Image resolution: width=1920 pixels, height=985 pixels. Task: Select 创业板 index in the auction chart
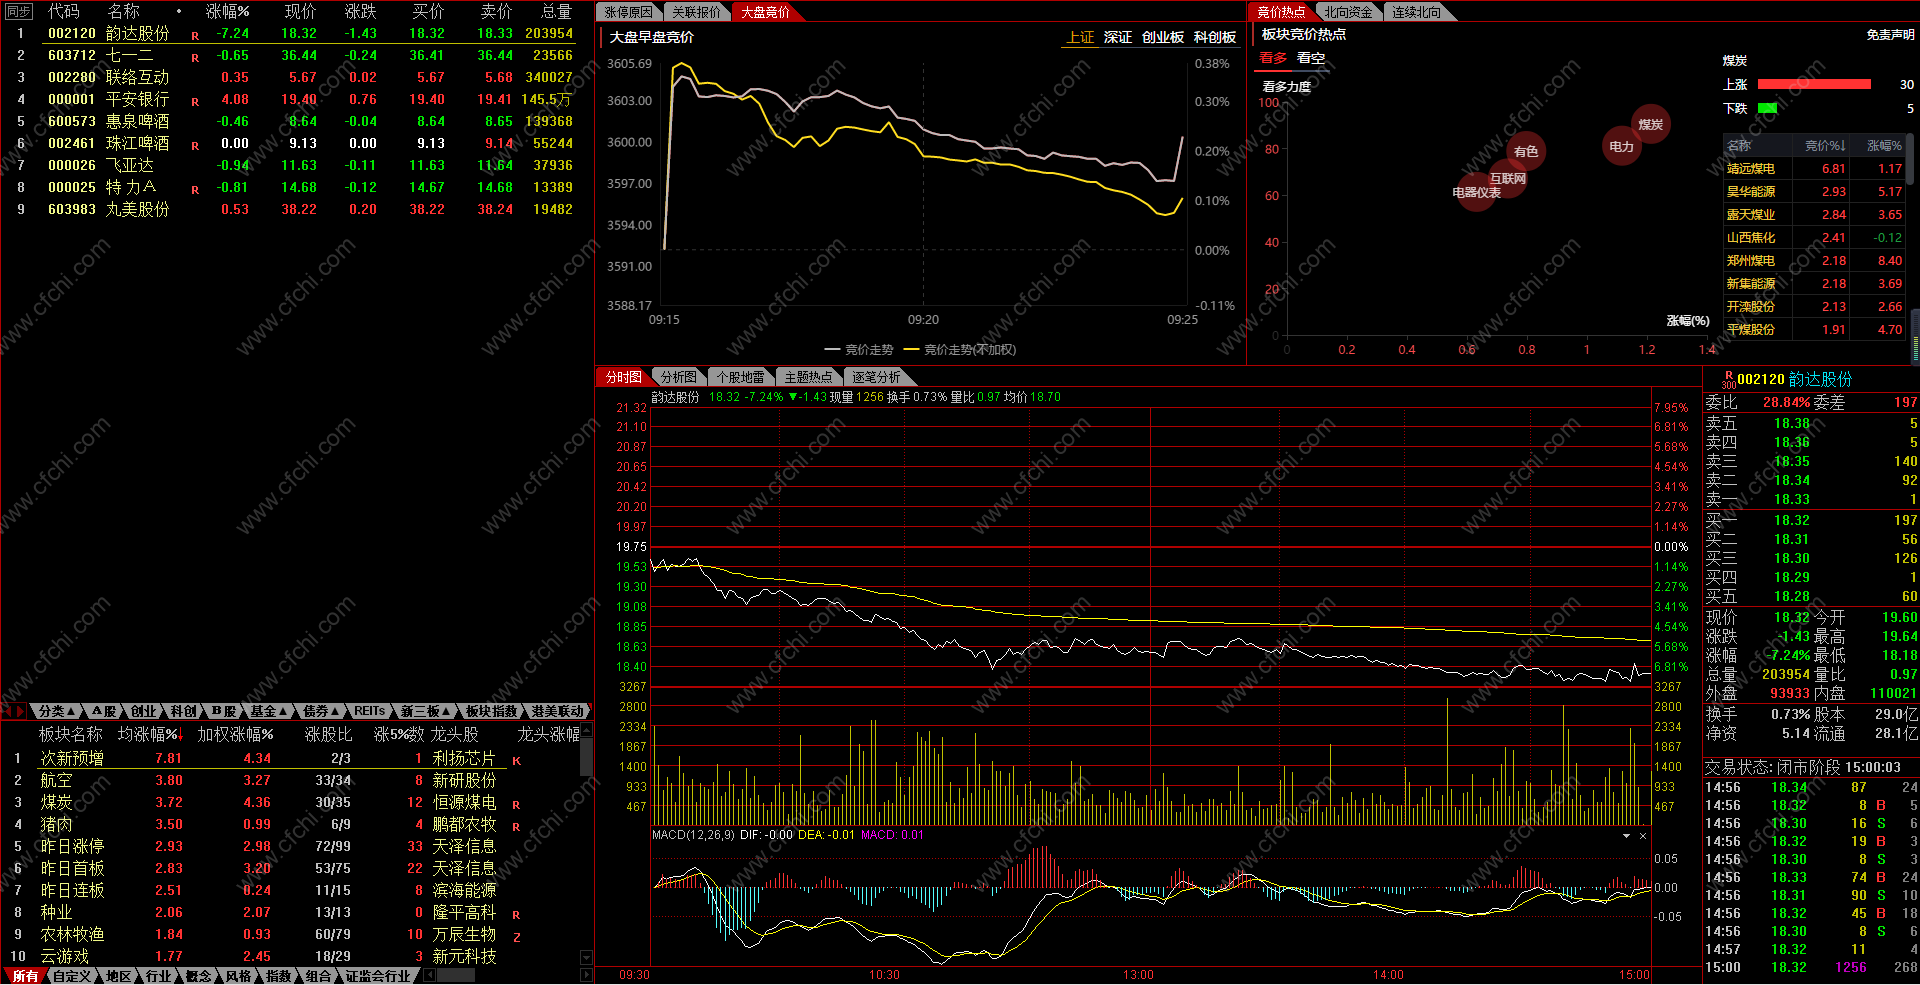click(1163, 37)
